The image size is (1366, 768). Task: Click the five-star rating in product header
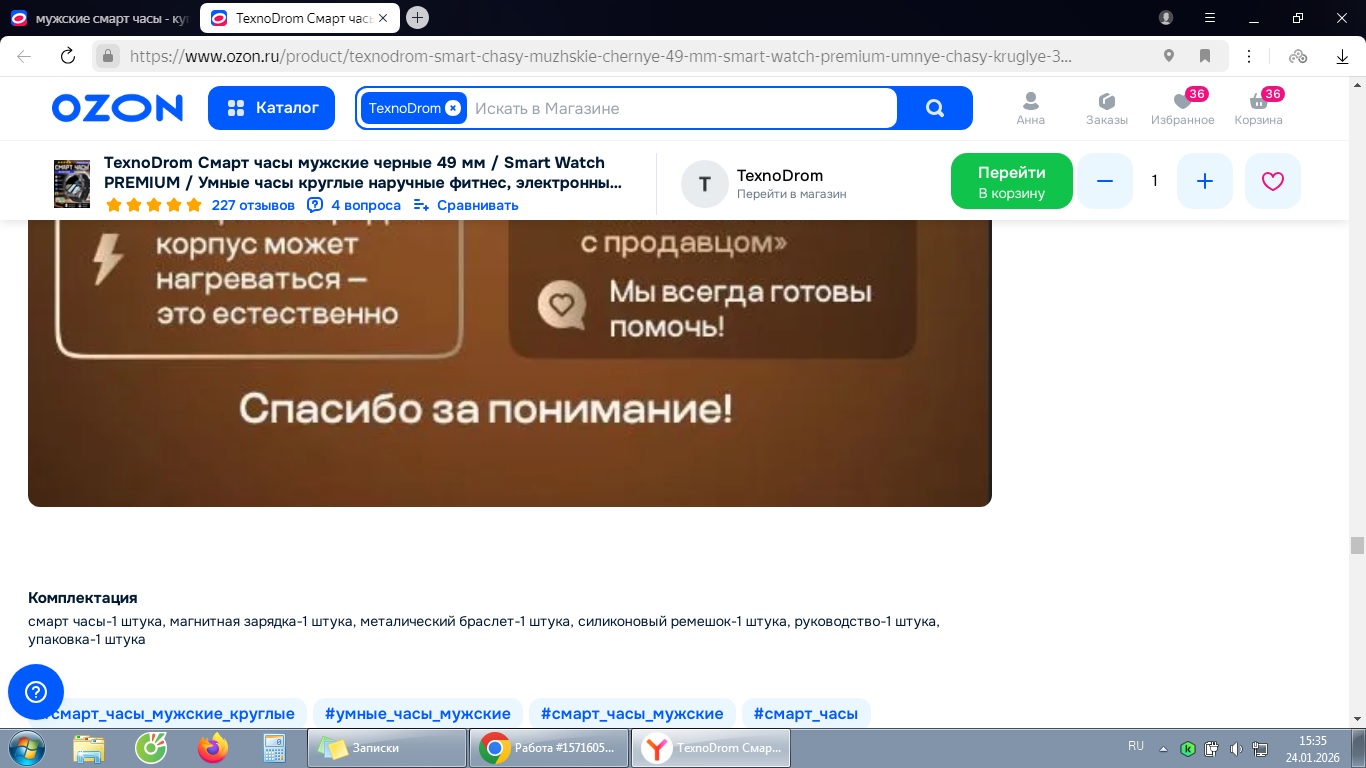pyautogui.click(x=153, y=205)
